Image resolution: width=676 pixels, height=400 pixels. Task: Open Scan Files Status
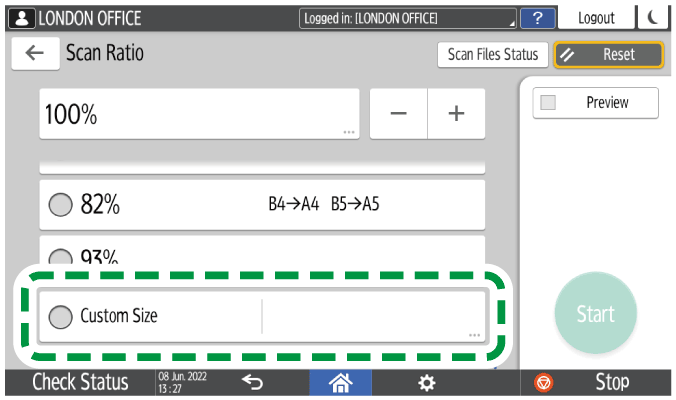pyautogui.click(x=491, y=55)
